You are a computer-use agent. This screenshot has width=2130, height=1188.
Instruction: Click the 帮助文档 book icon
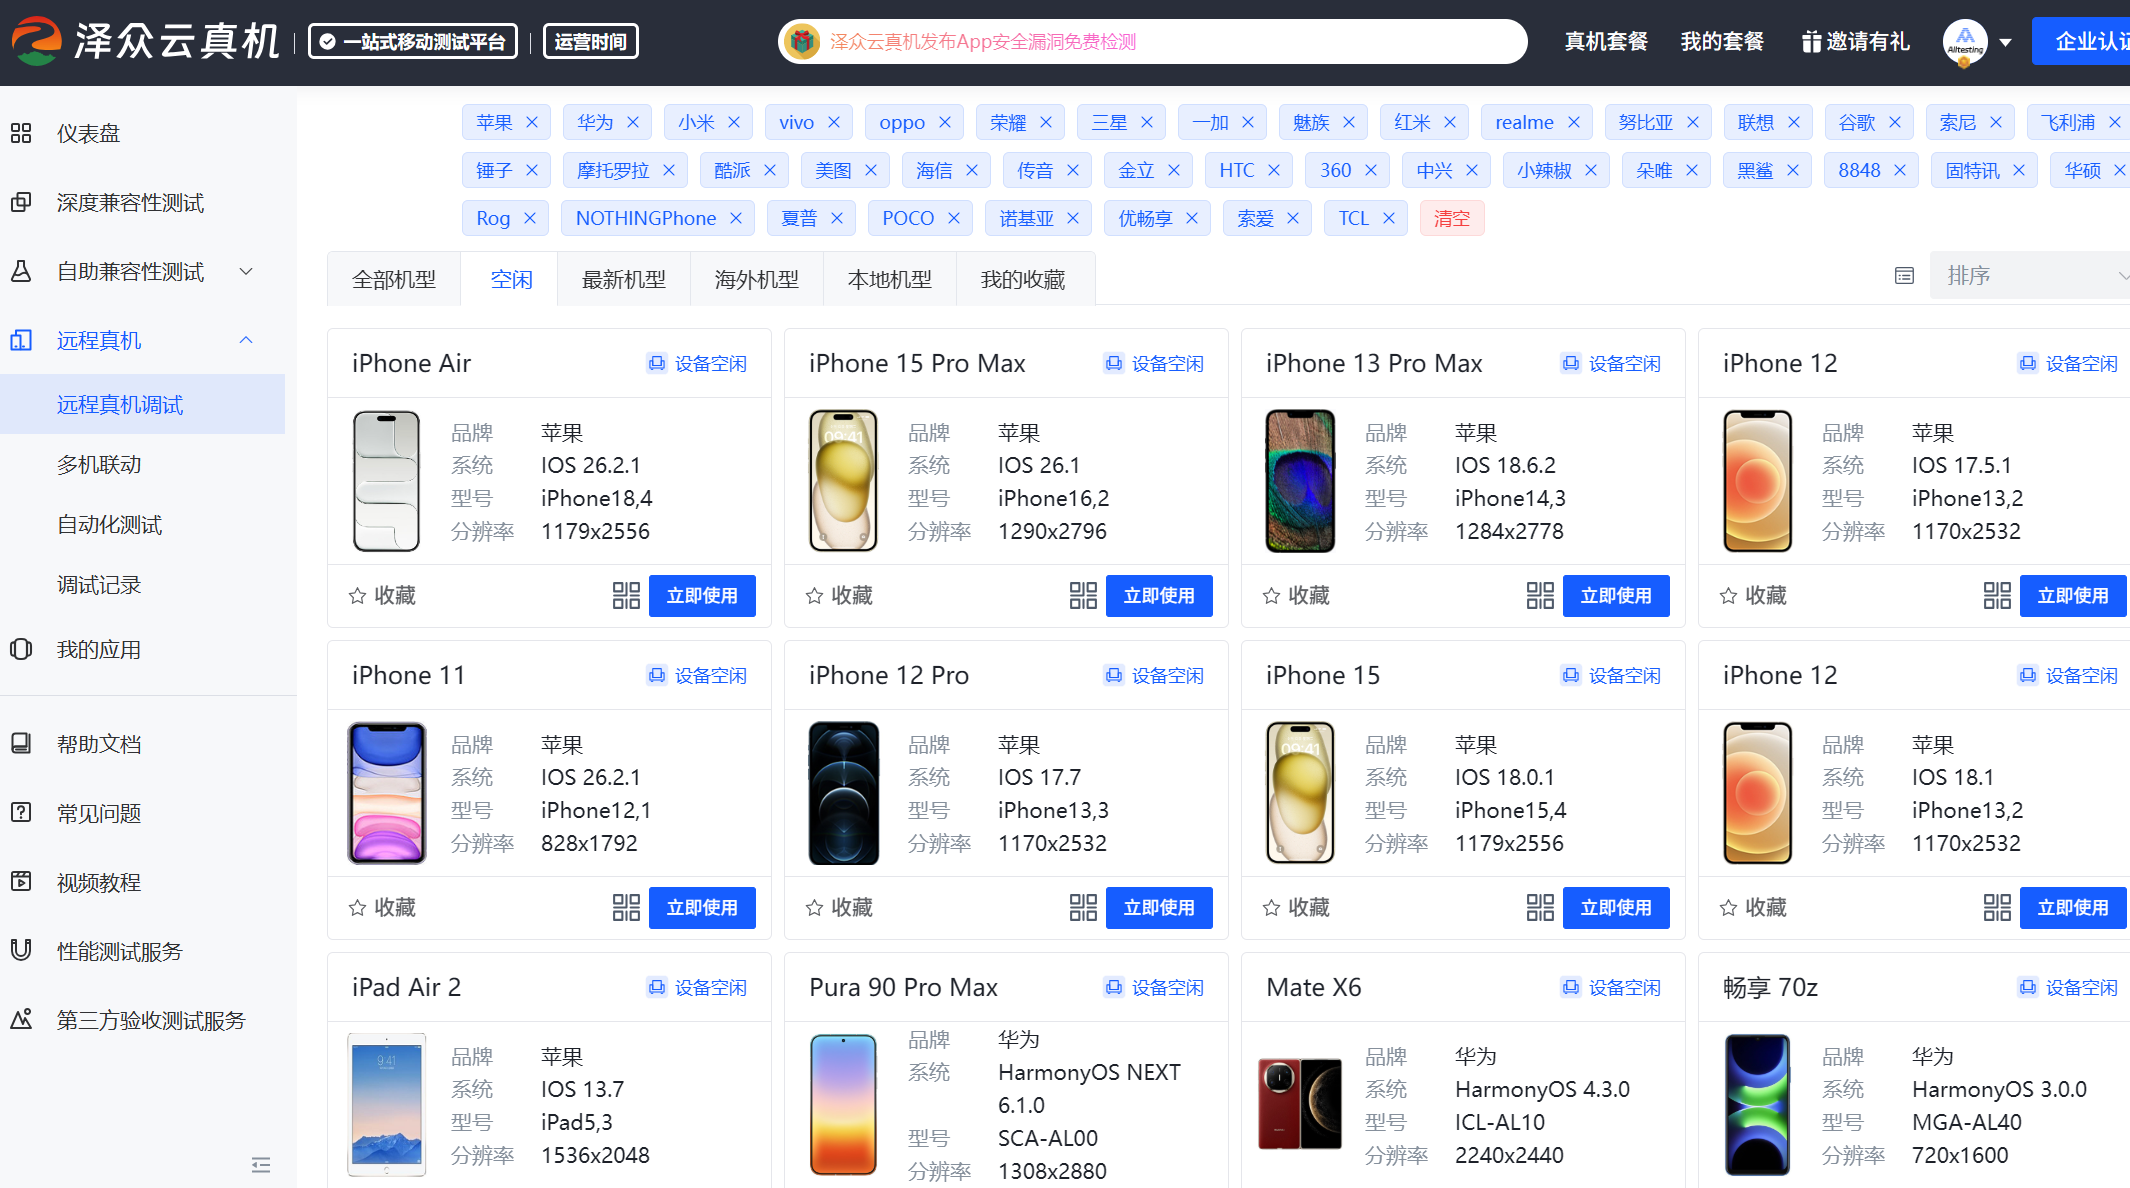(x=21, y=743)
